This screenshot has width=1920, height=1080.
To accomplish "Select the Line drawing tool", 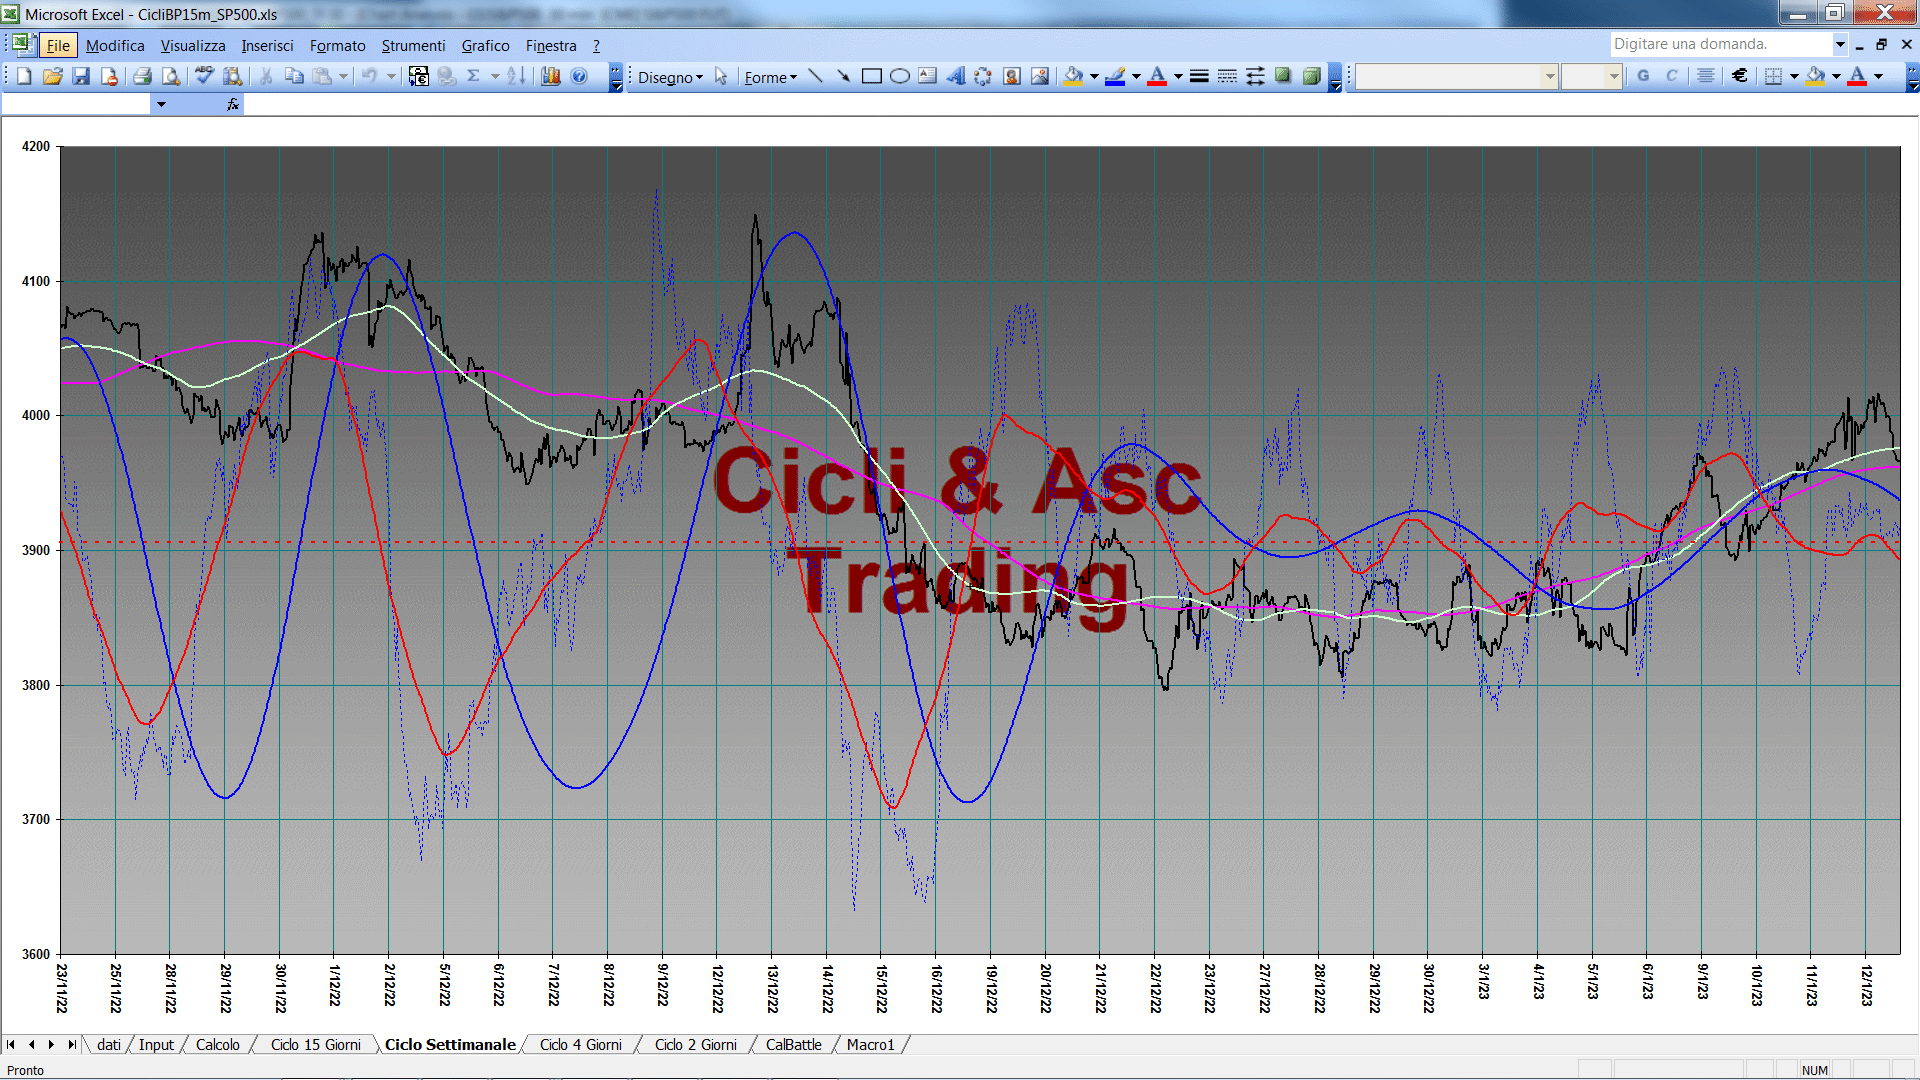I will pos(816,76).
